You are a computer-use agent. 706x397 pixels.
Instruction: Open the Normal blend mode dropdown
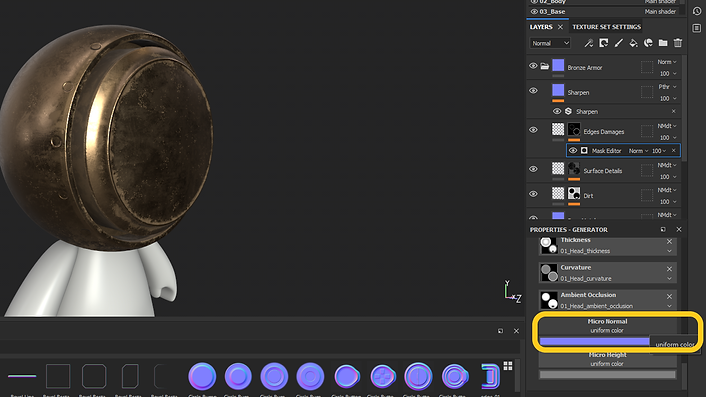pos(550,43)
